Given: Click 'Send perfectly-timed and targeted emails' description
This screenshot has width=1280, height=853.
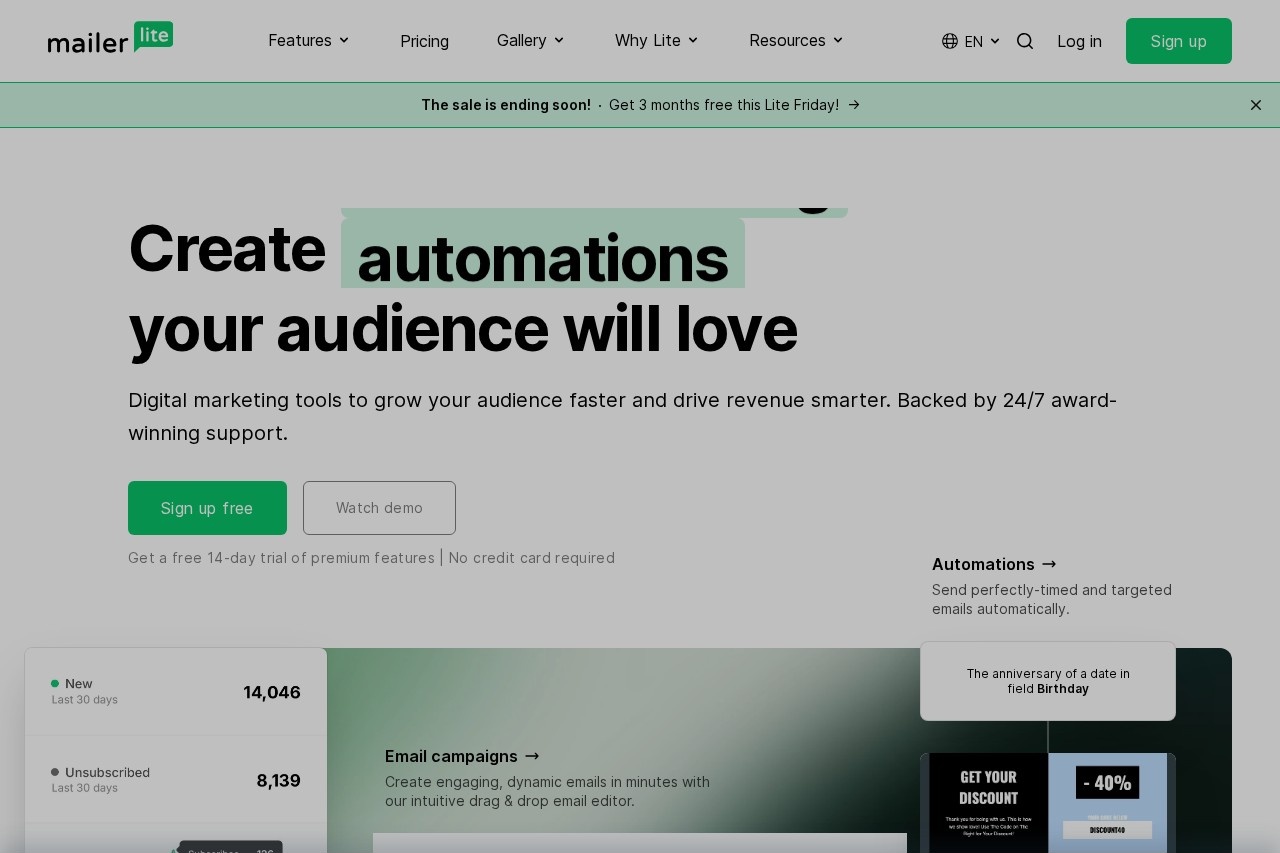Looking at the screenshot, I should [x=1052, y=599].
